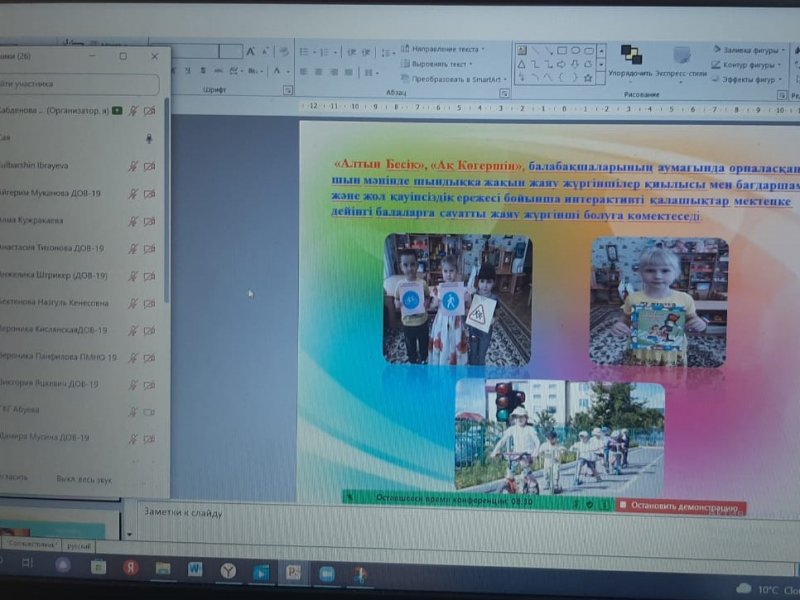Image resolution: width=800 pixels, height=600 pixels.
Task: Toggle camera icon for Gulbarshin Ibrayeva
Action: coord(149,166)
